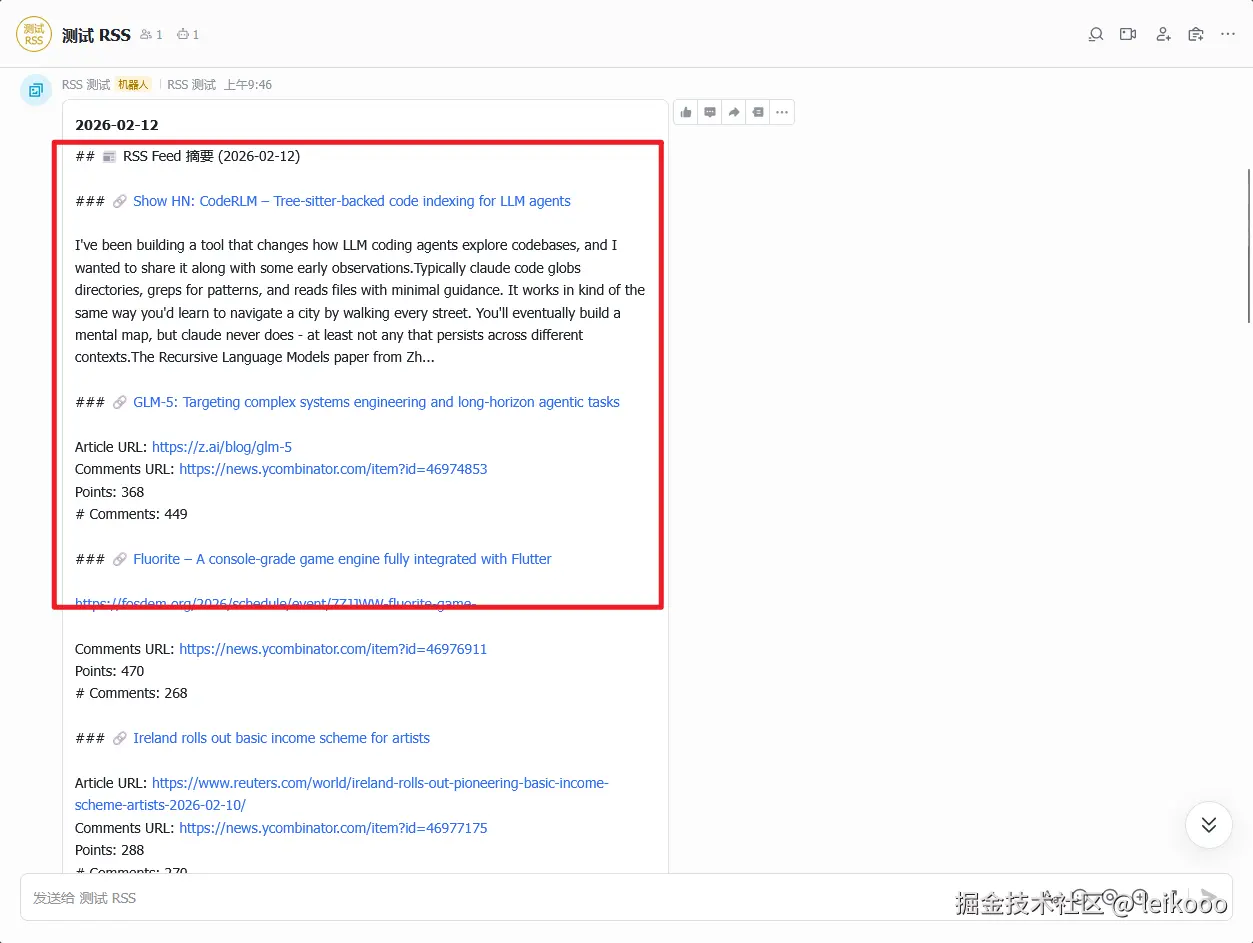This screenshot has width=1253, height=943.
Task: Click the RSS 测试 bot avatar
Action: [36, 90]
